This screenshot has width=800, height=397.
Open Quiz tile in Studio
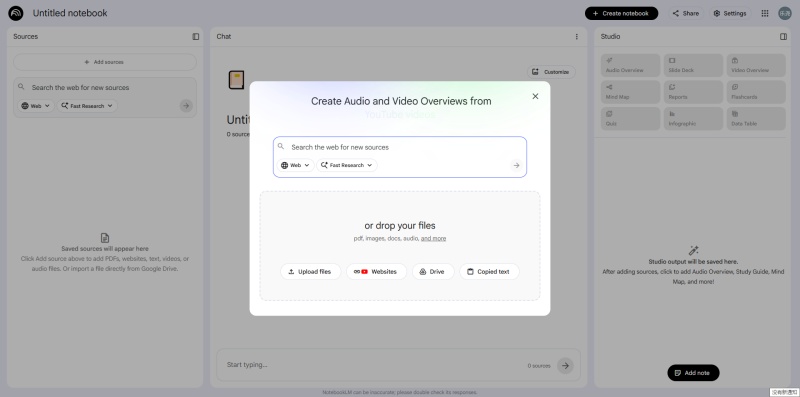point(630,118)
